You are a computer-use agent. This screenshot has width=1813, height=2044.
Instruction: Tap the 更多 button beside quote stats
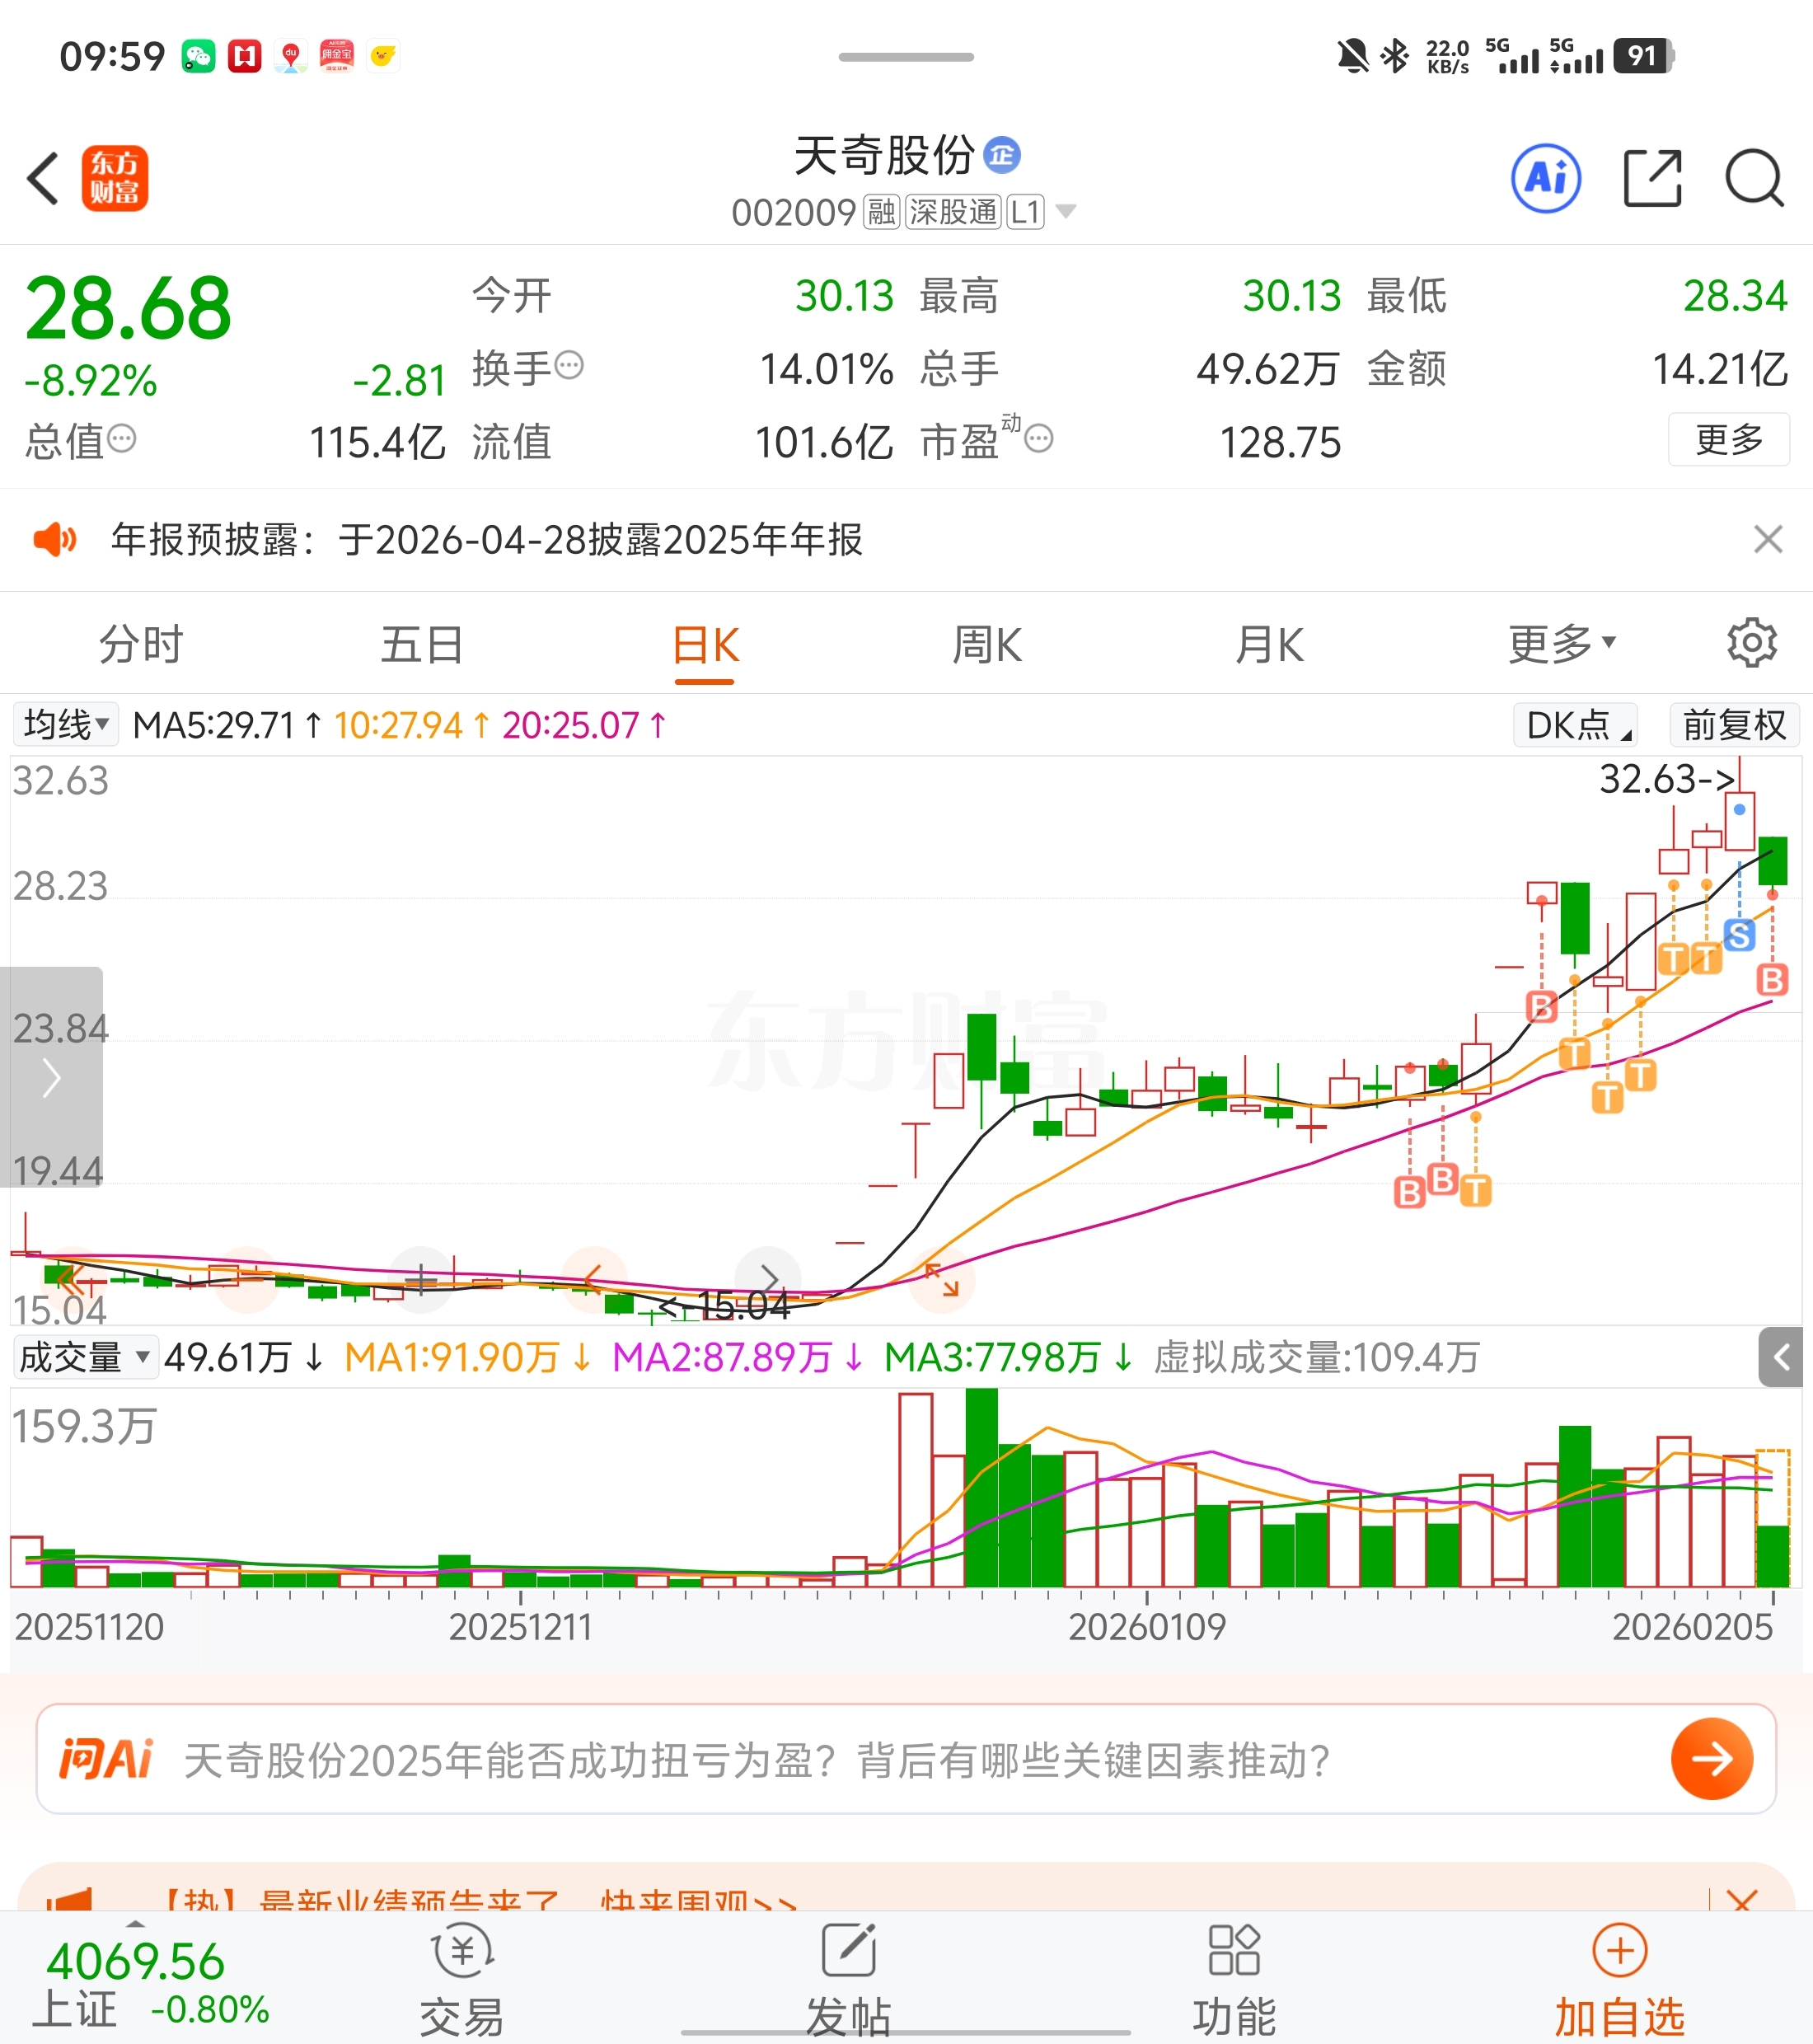coord(1728,440)
